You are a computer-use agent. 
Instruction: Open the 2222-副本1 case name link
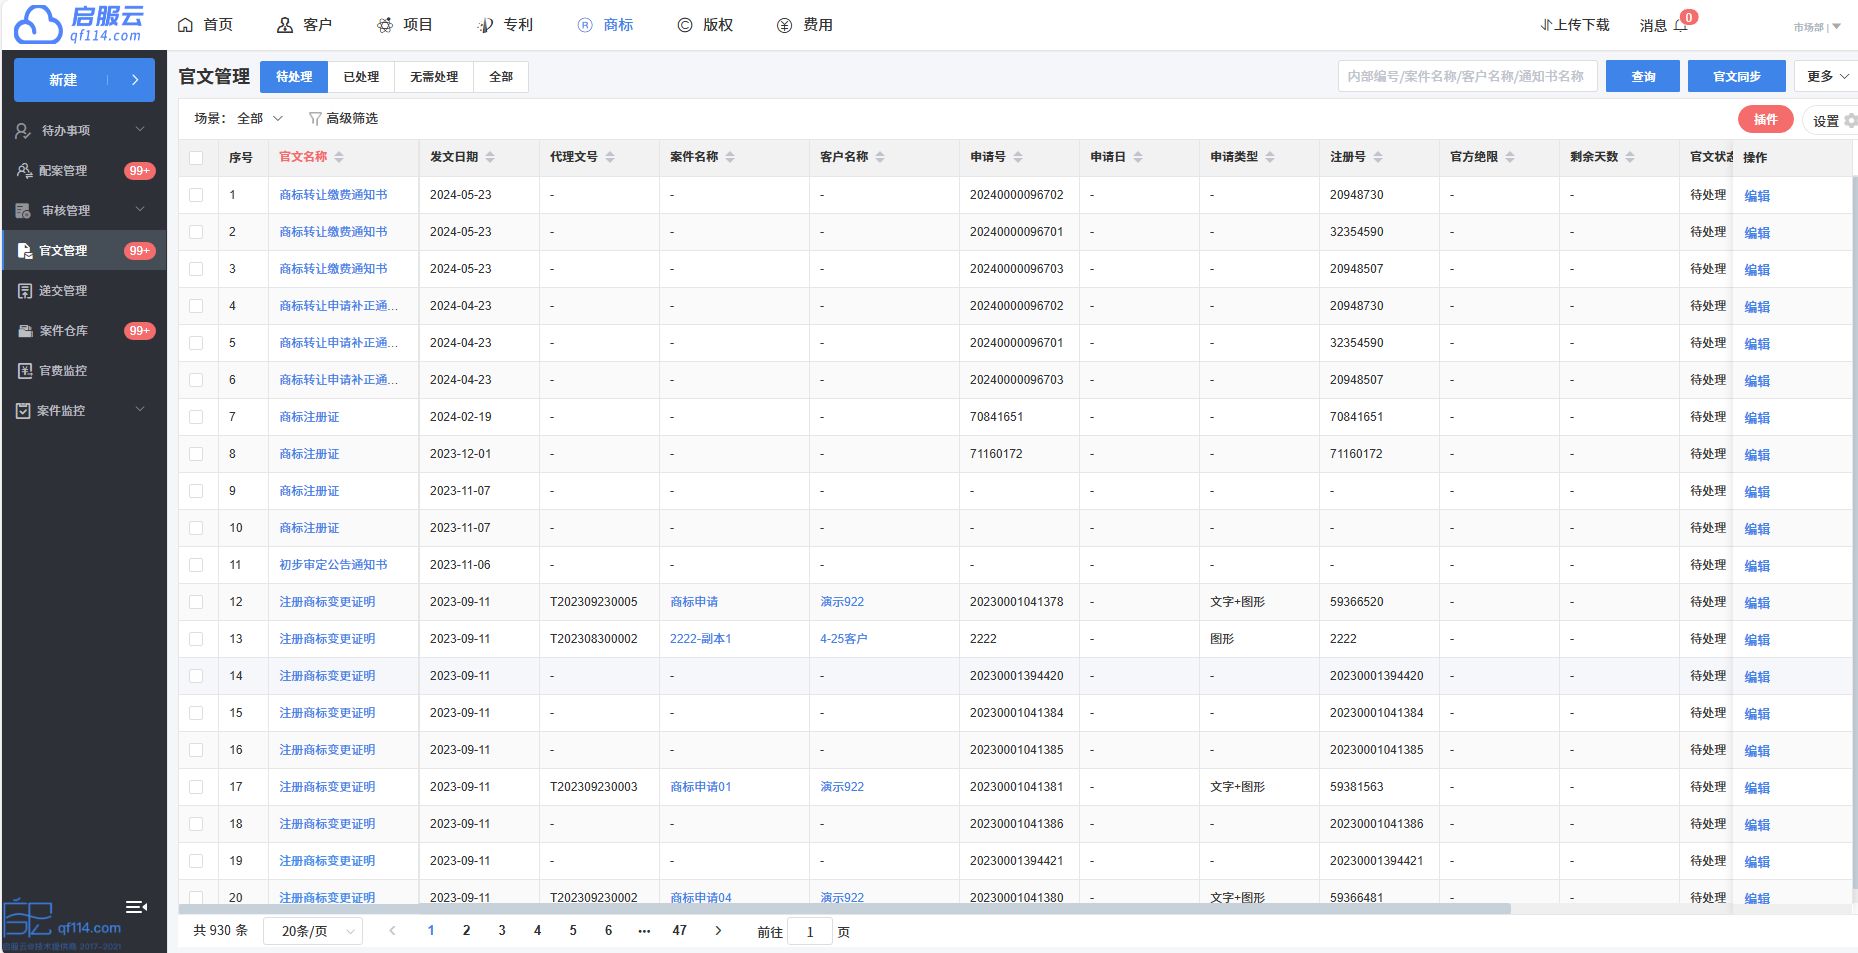tap(700, 639)
